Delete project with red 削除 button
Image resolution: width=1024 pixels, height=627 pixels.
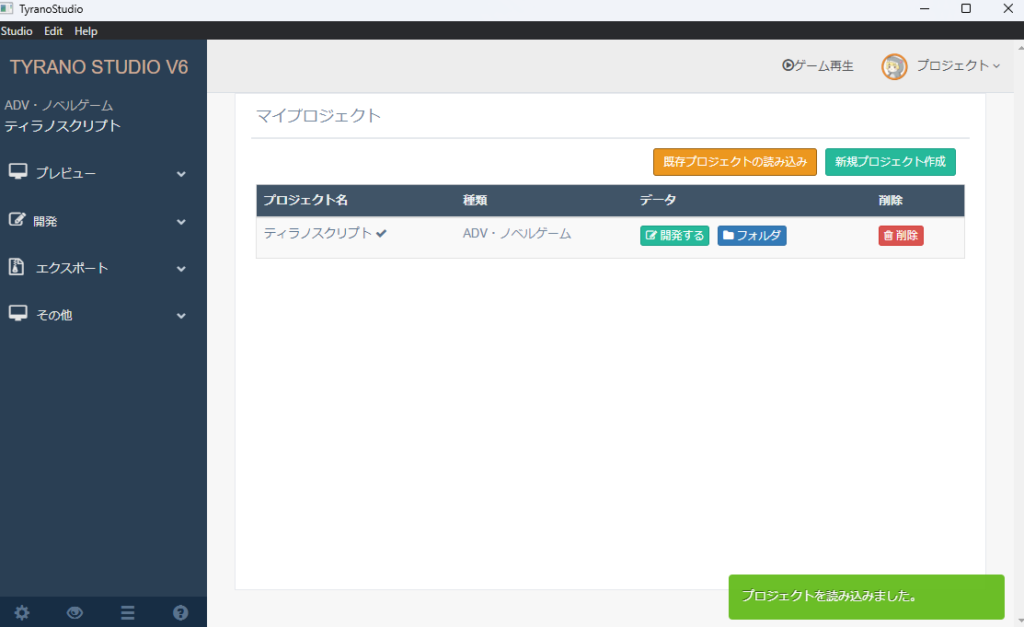pyautogui.click(x=900, y=236)
